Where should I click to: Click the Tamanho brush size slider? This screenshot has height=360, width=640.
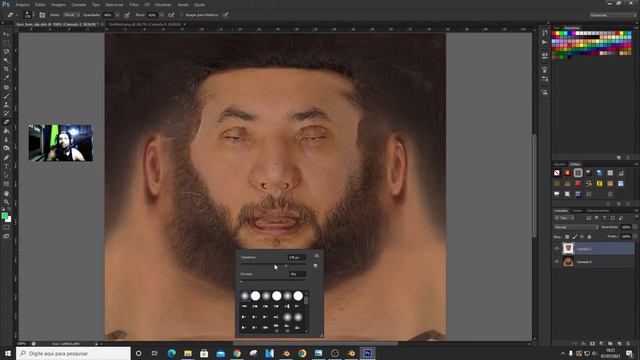click(273, 265)
